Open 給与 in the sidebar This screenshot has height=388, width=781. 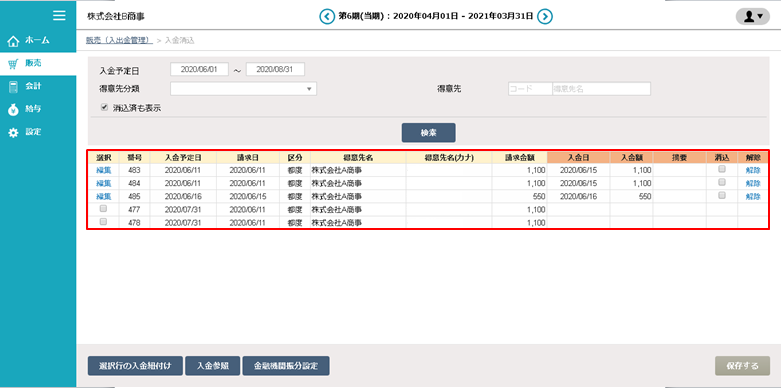[x=38, y=109]
